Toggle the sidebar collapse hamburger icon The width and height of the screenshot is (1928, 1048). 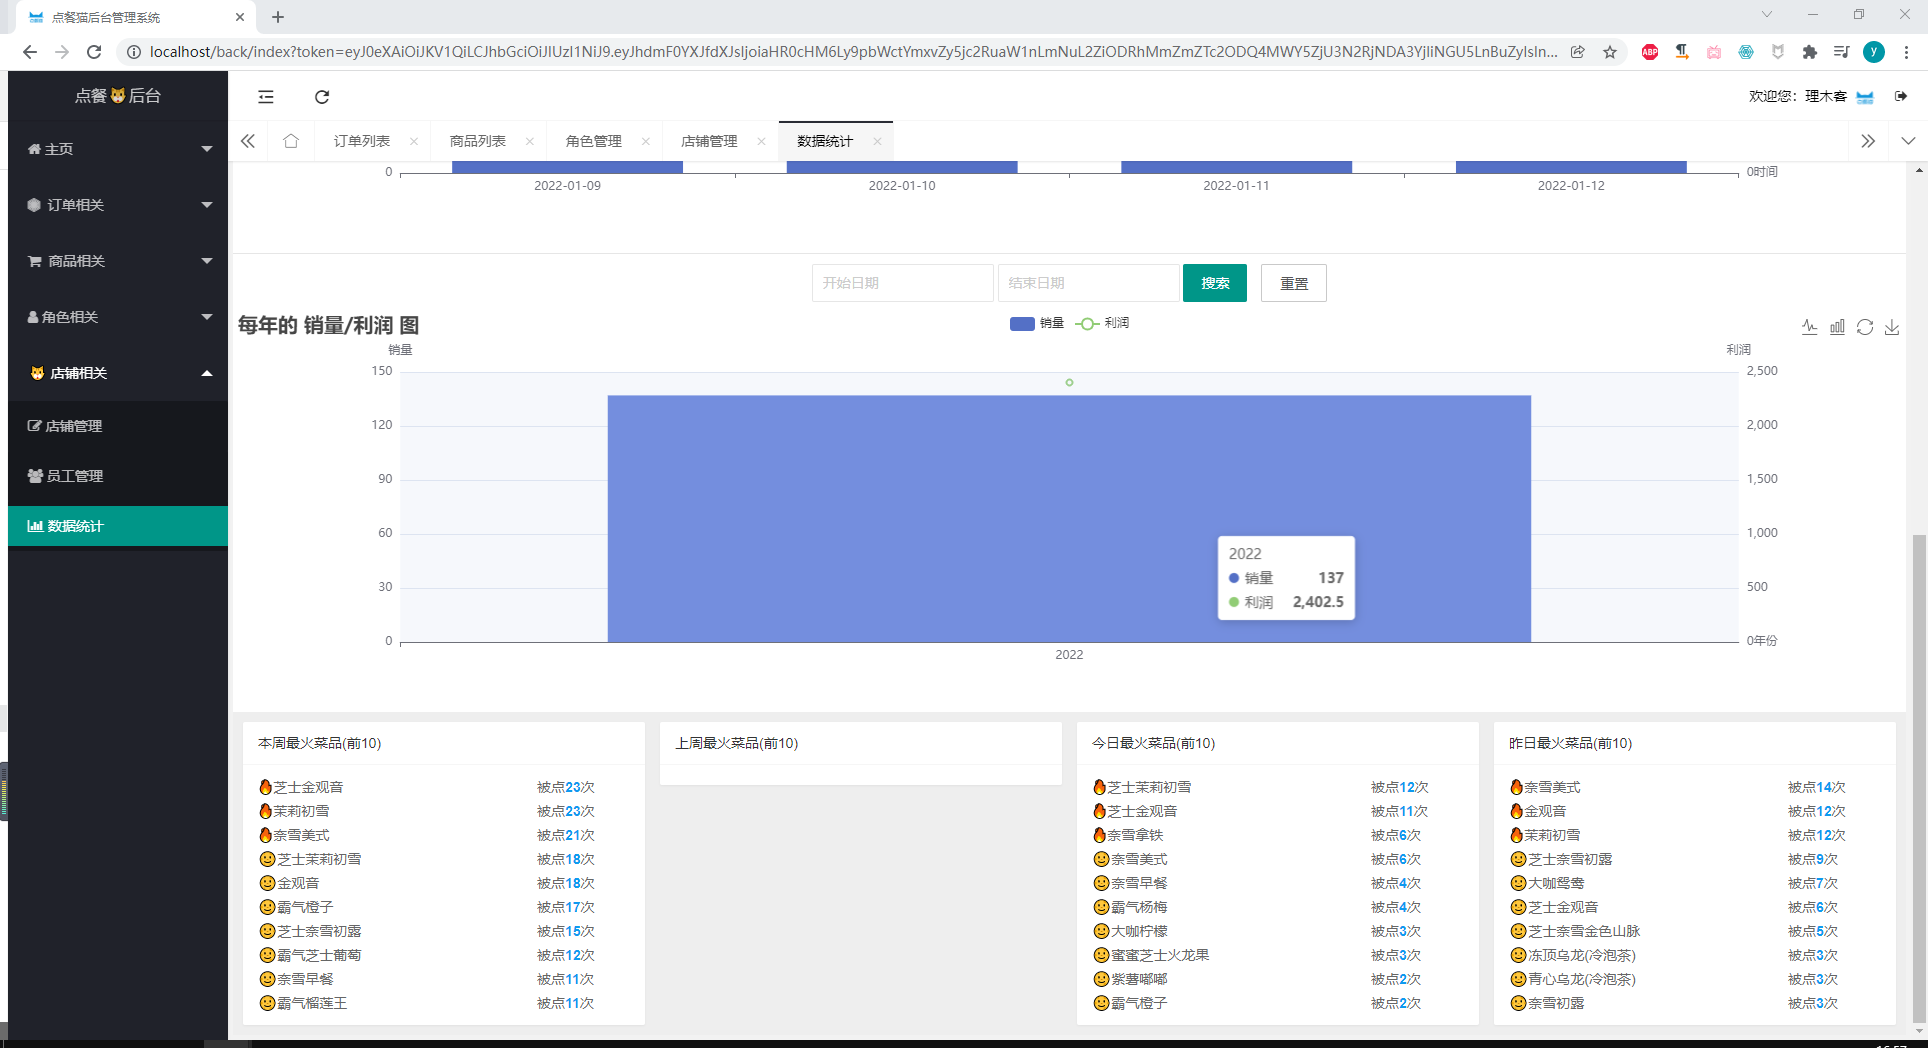266,97
